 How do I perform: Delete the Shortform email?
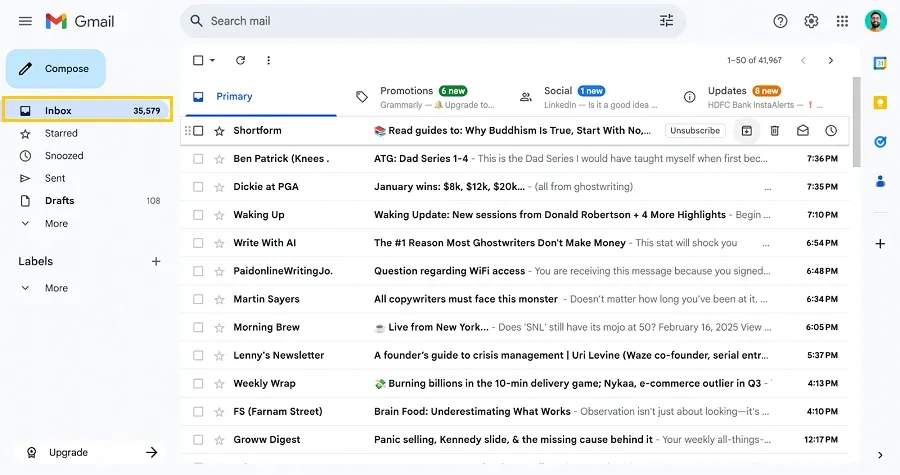coord(774,131)
